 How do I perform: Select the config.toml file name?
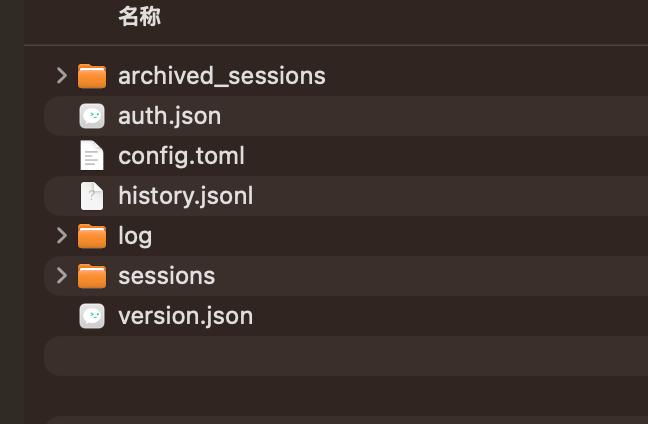(x=181, y=156)
